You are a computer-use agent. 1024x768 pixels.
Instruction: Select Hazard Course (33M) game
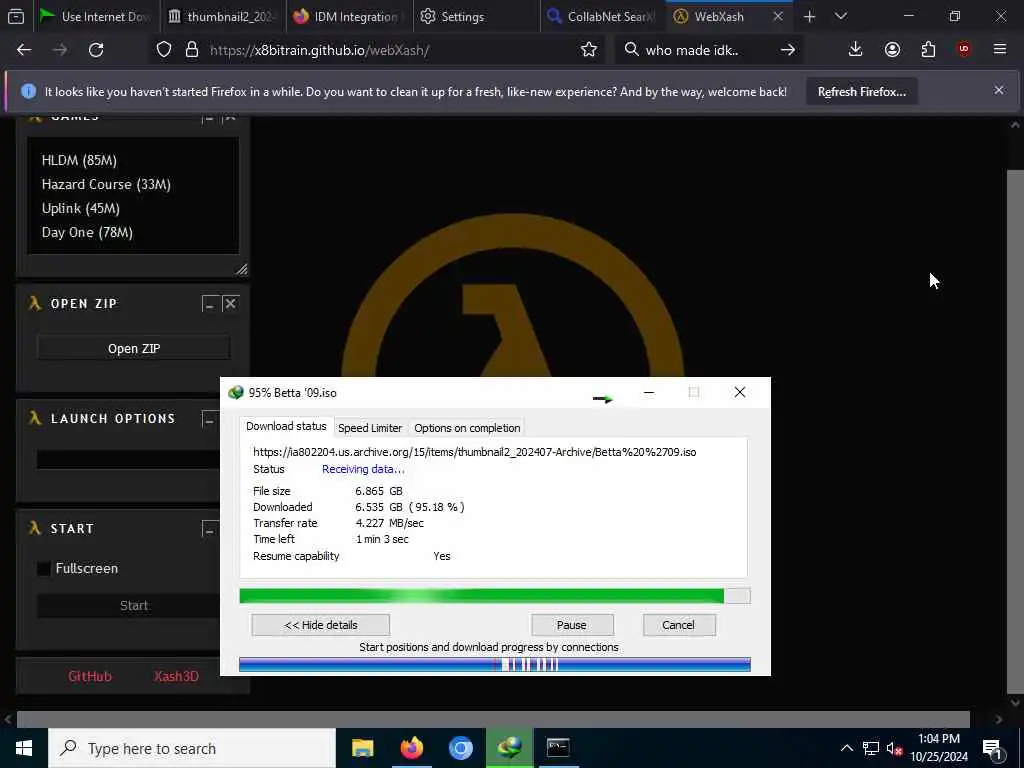[x=106, y=184]
